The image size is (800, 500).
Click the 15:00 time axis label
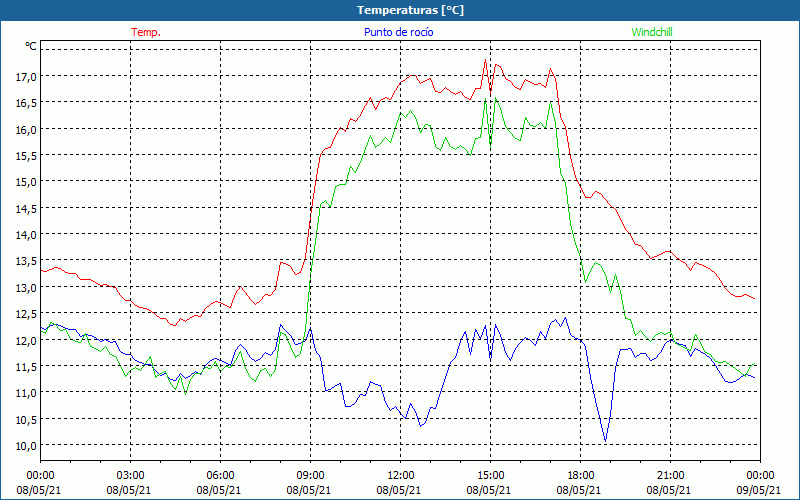pos(490,476)
